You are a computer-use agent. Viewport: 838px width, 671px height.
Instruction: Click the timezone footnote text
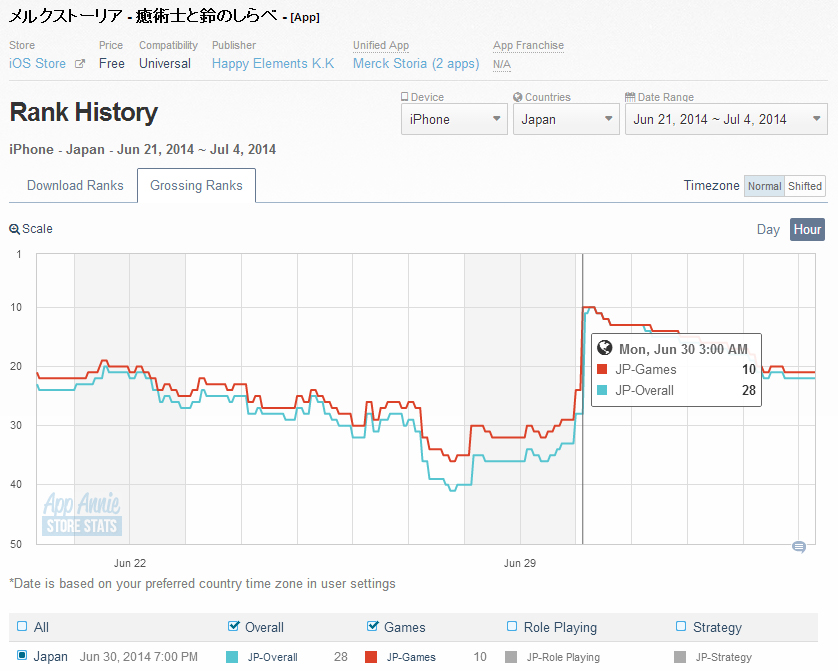[203, 583]
